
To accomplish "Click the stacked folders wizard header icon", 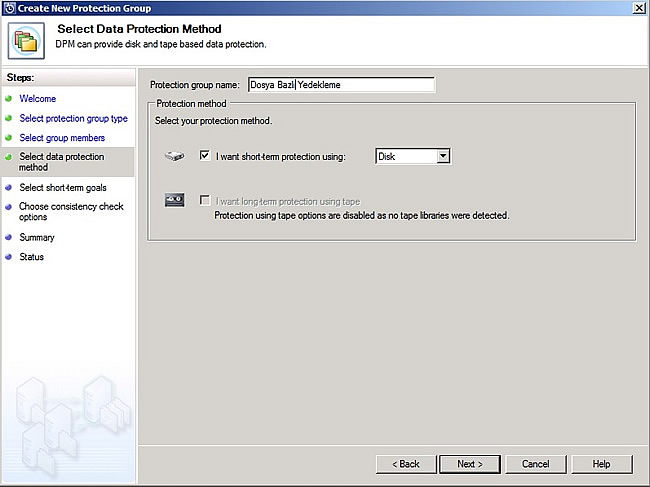I will (x=26, y=41).
